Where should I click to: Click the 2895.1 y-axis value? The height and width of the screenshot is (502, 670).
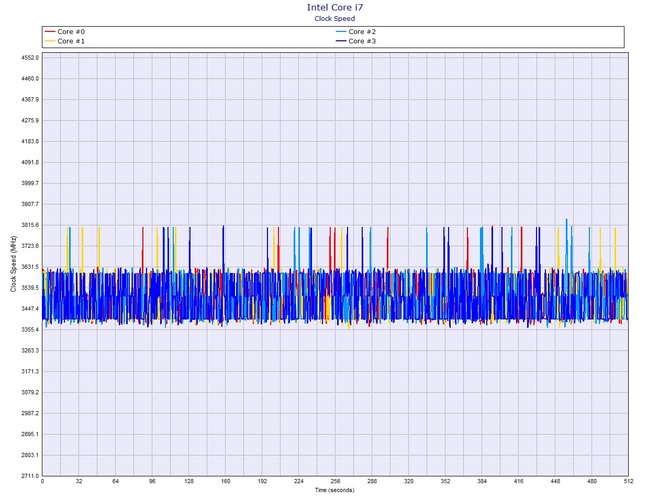[30, 434]
